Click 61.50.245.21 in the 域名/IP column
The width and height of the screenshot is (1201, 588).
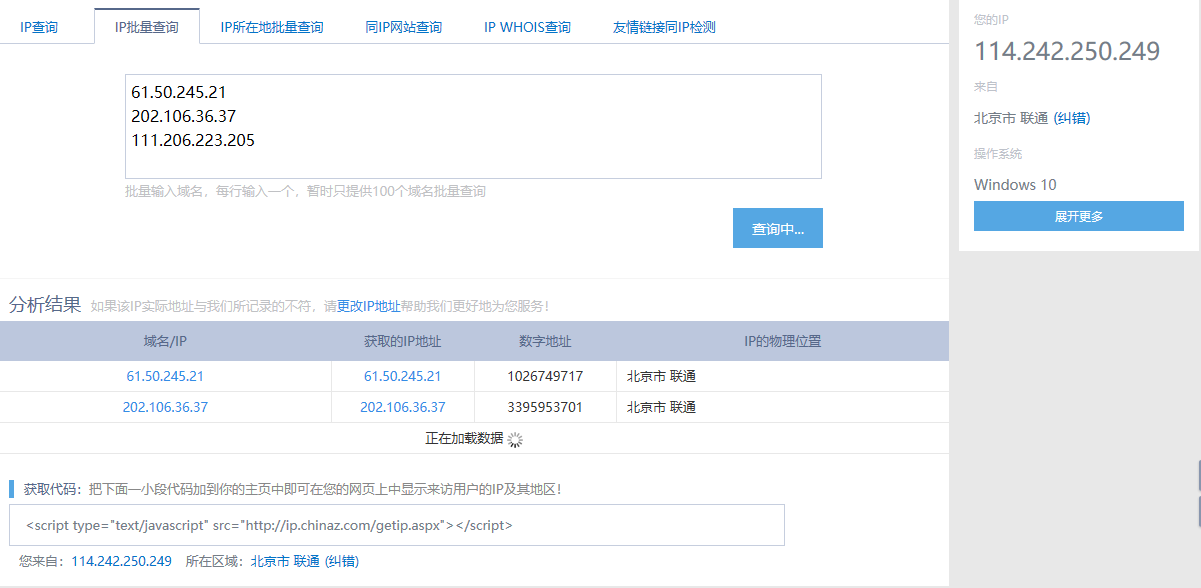pos(165,377)
